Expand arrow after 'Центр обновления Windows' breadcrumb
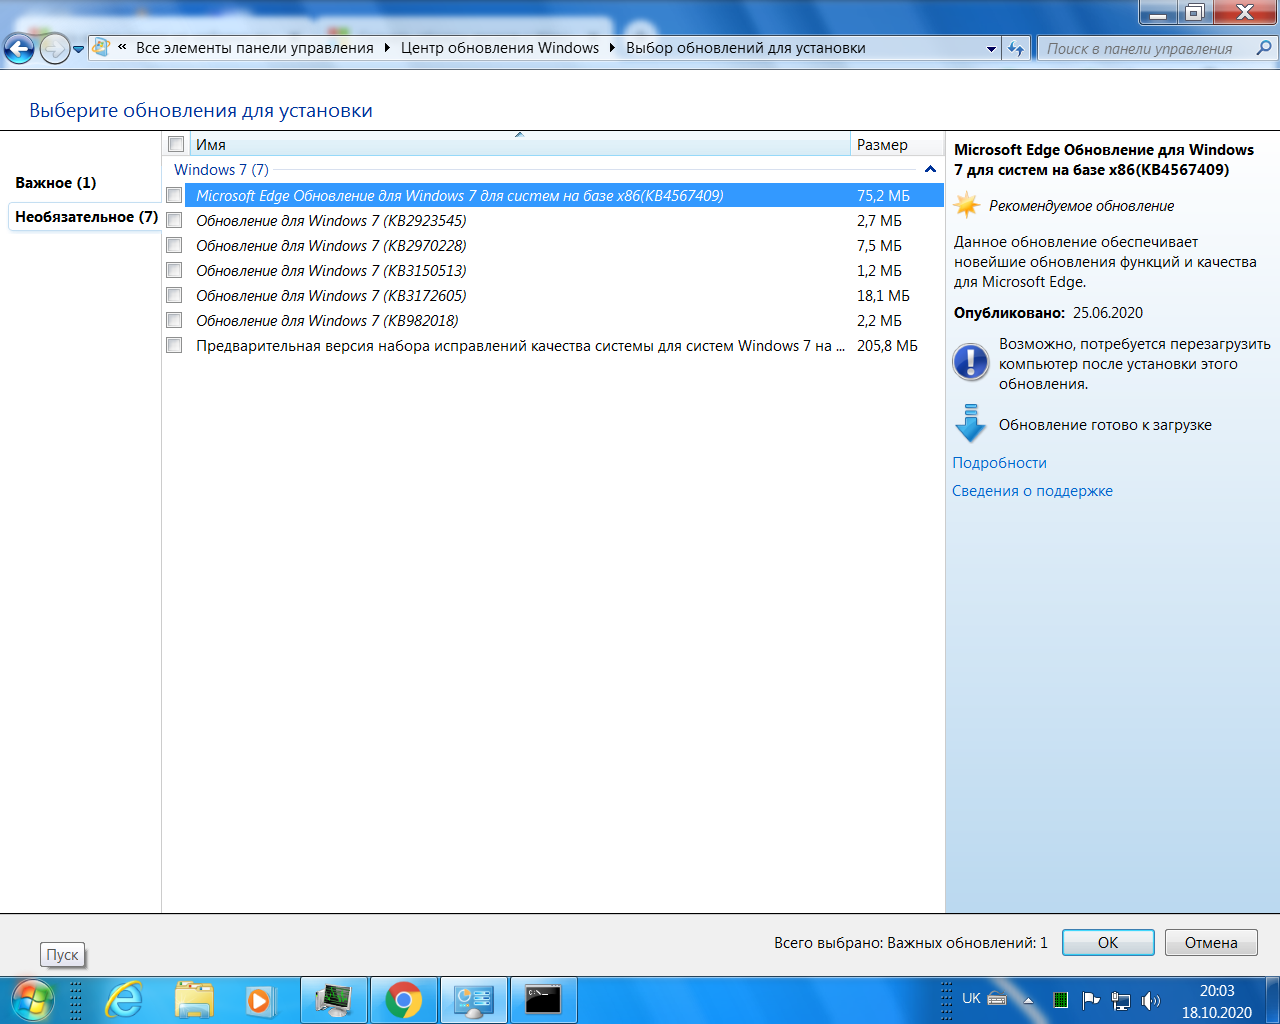Viewport: 1280px width, 1024px height. click(x=612, y=48)
